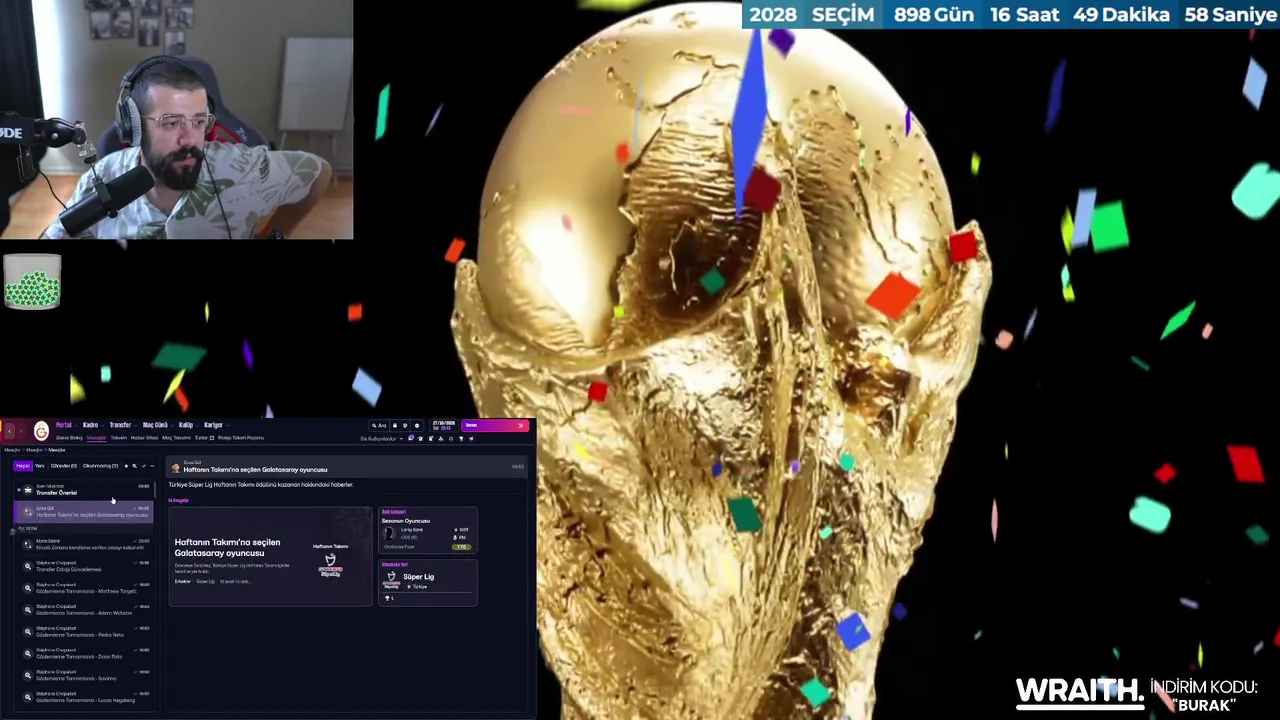Open the Haftanın Takımı news article card
Viewport: 1280px width, 720px height.
270,556
